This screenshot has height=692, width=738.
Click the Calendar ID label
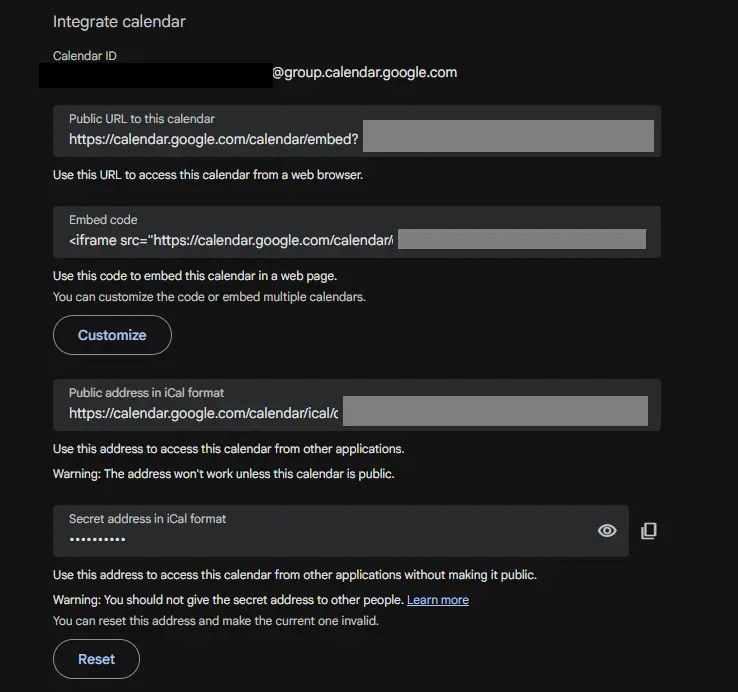click(x=85, y=56)
